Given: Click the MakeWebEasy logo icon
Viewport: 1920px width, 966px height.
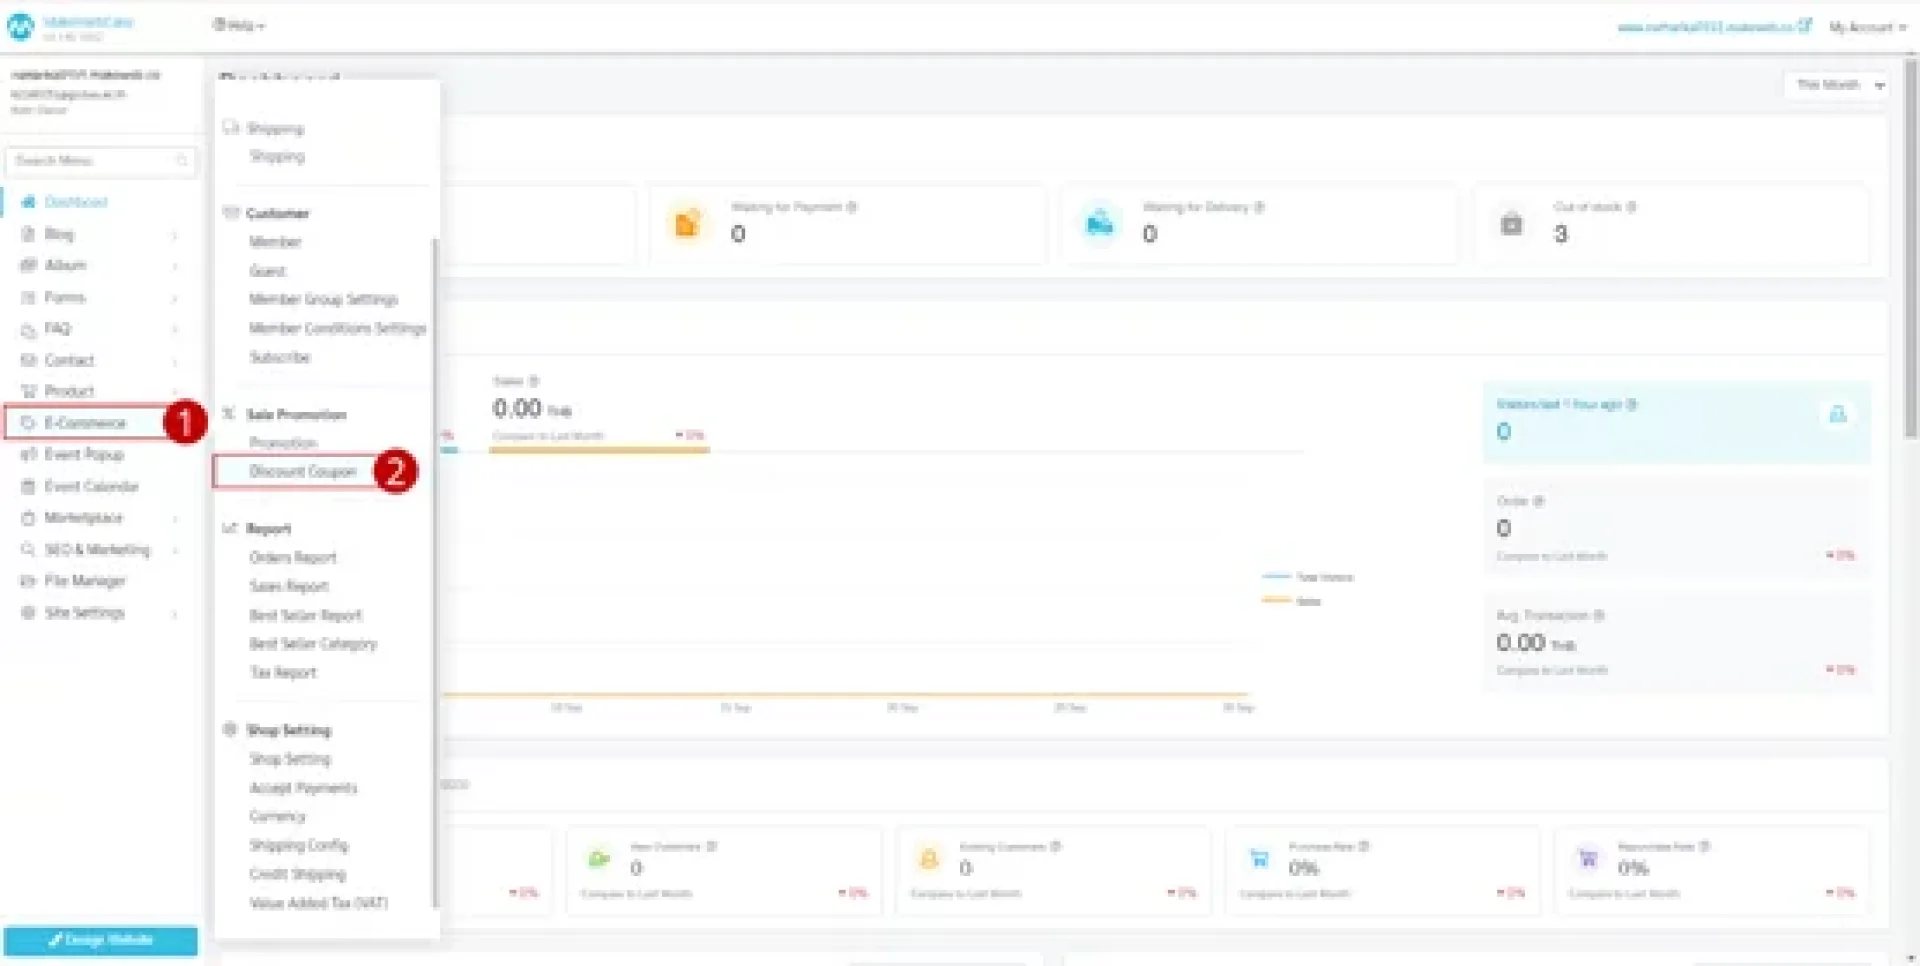Looking at the screenshot, I should click(20, 27).
